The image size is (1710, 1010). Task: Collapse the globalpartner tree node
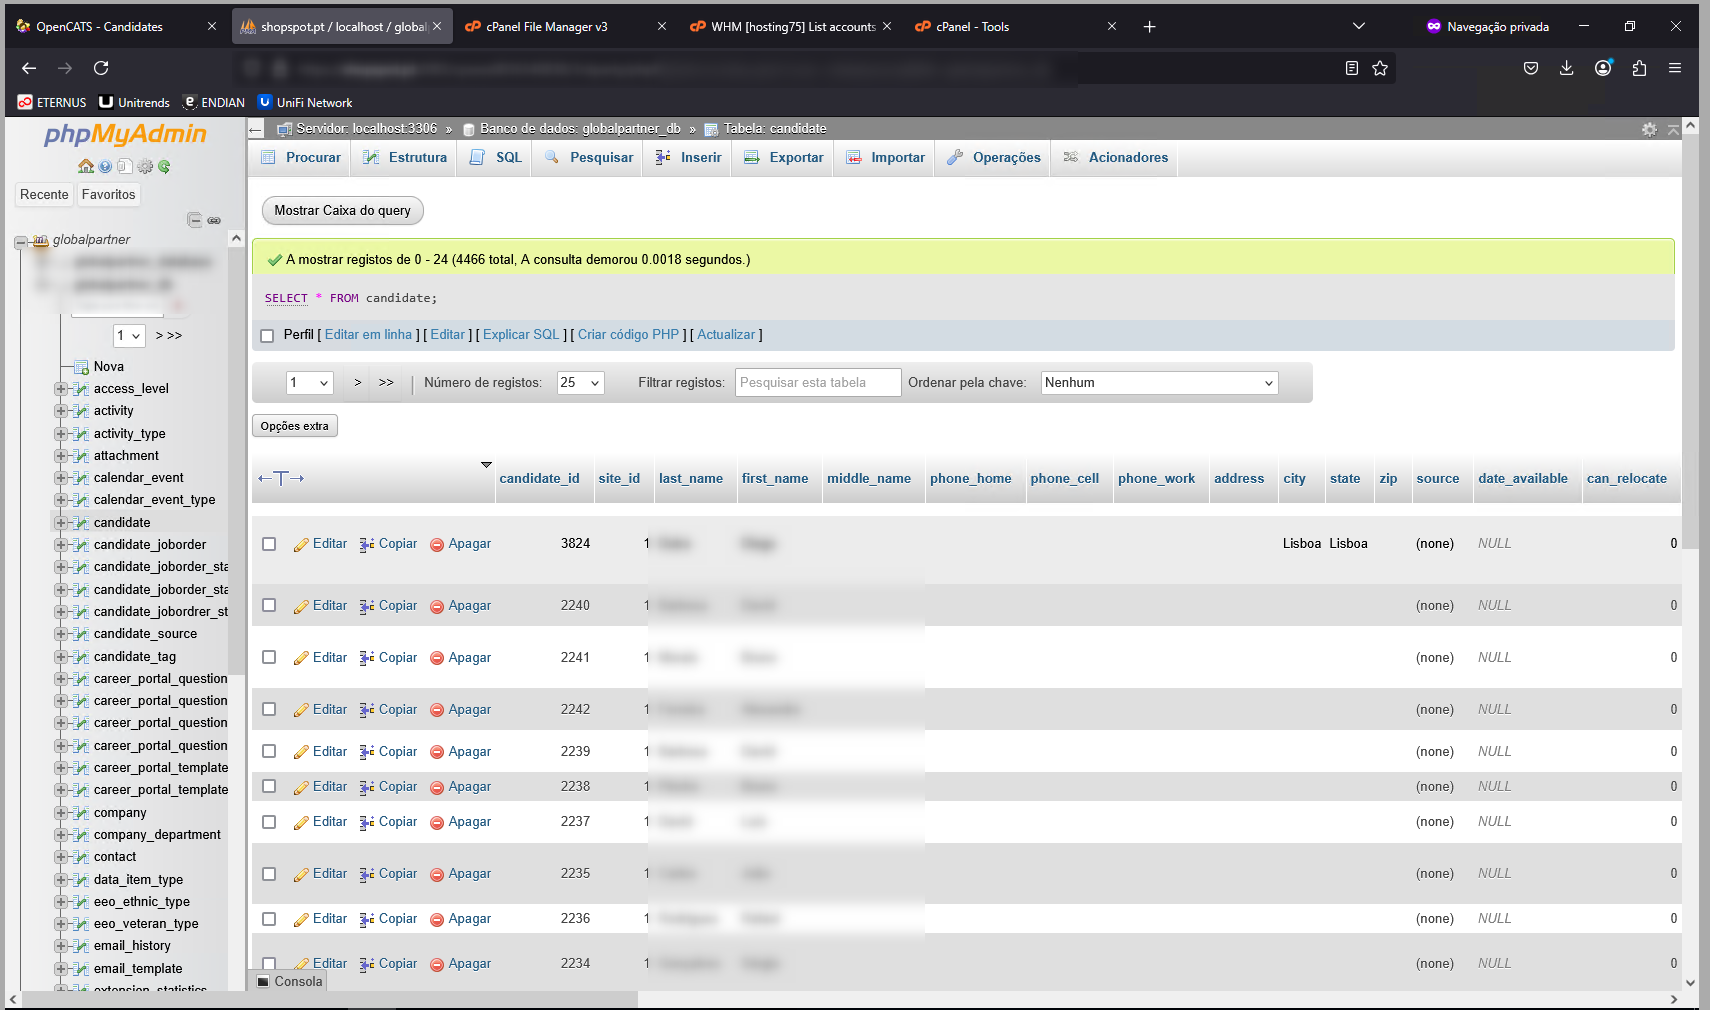pos(20,241)
